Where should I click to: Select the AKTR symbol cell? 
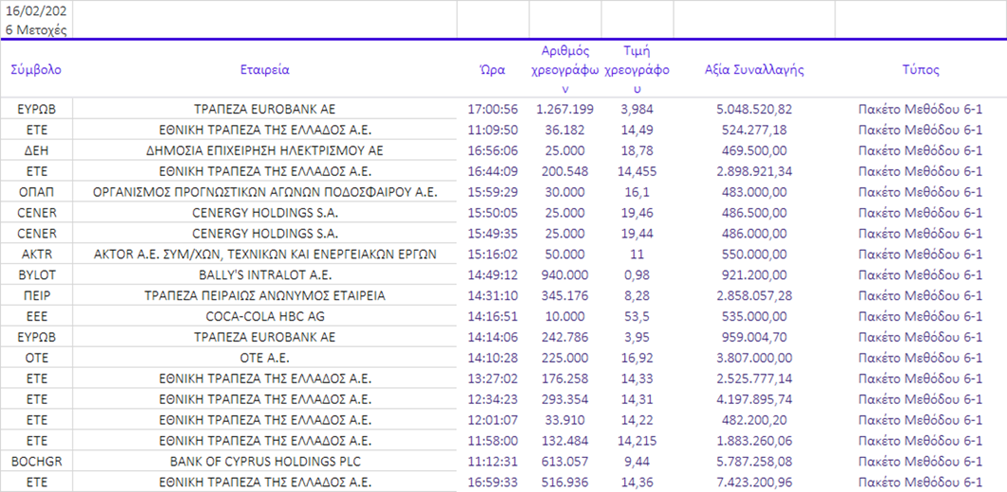tap(37, 254)
